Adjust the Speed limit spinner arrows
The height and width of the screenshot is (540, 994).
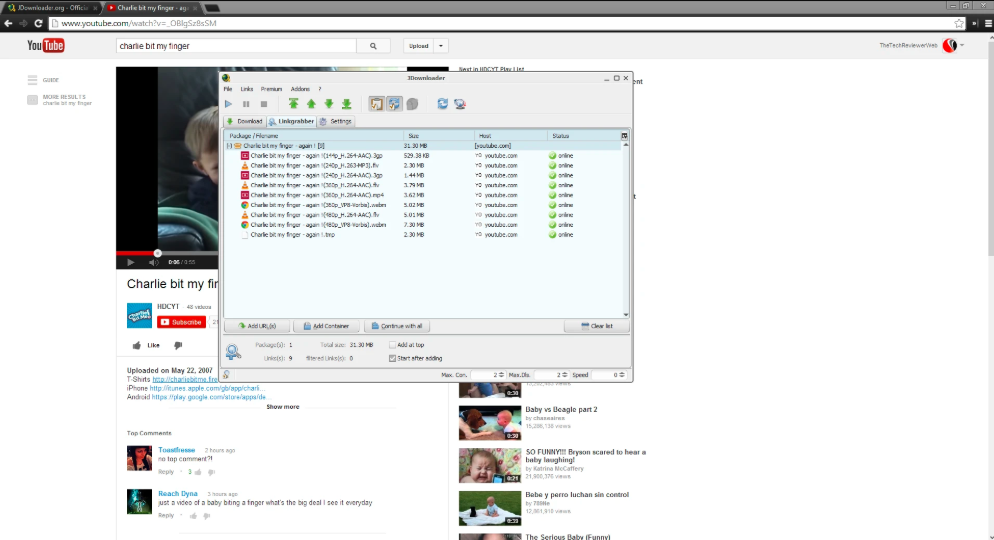click(622, 375)
